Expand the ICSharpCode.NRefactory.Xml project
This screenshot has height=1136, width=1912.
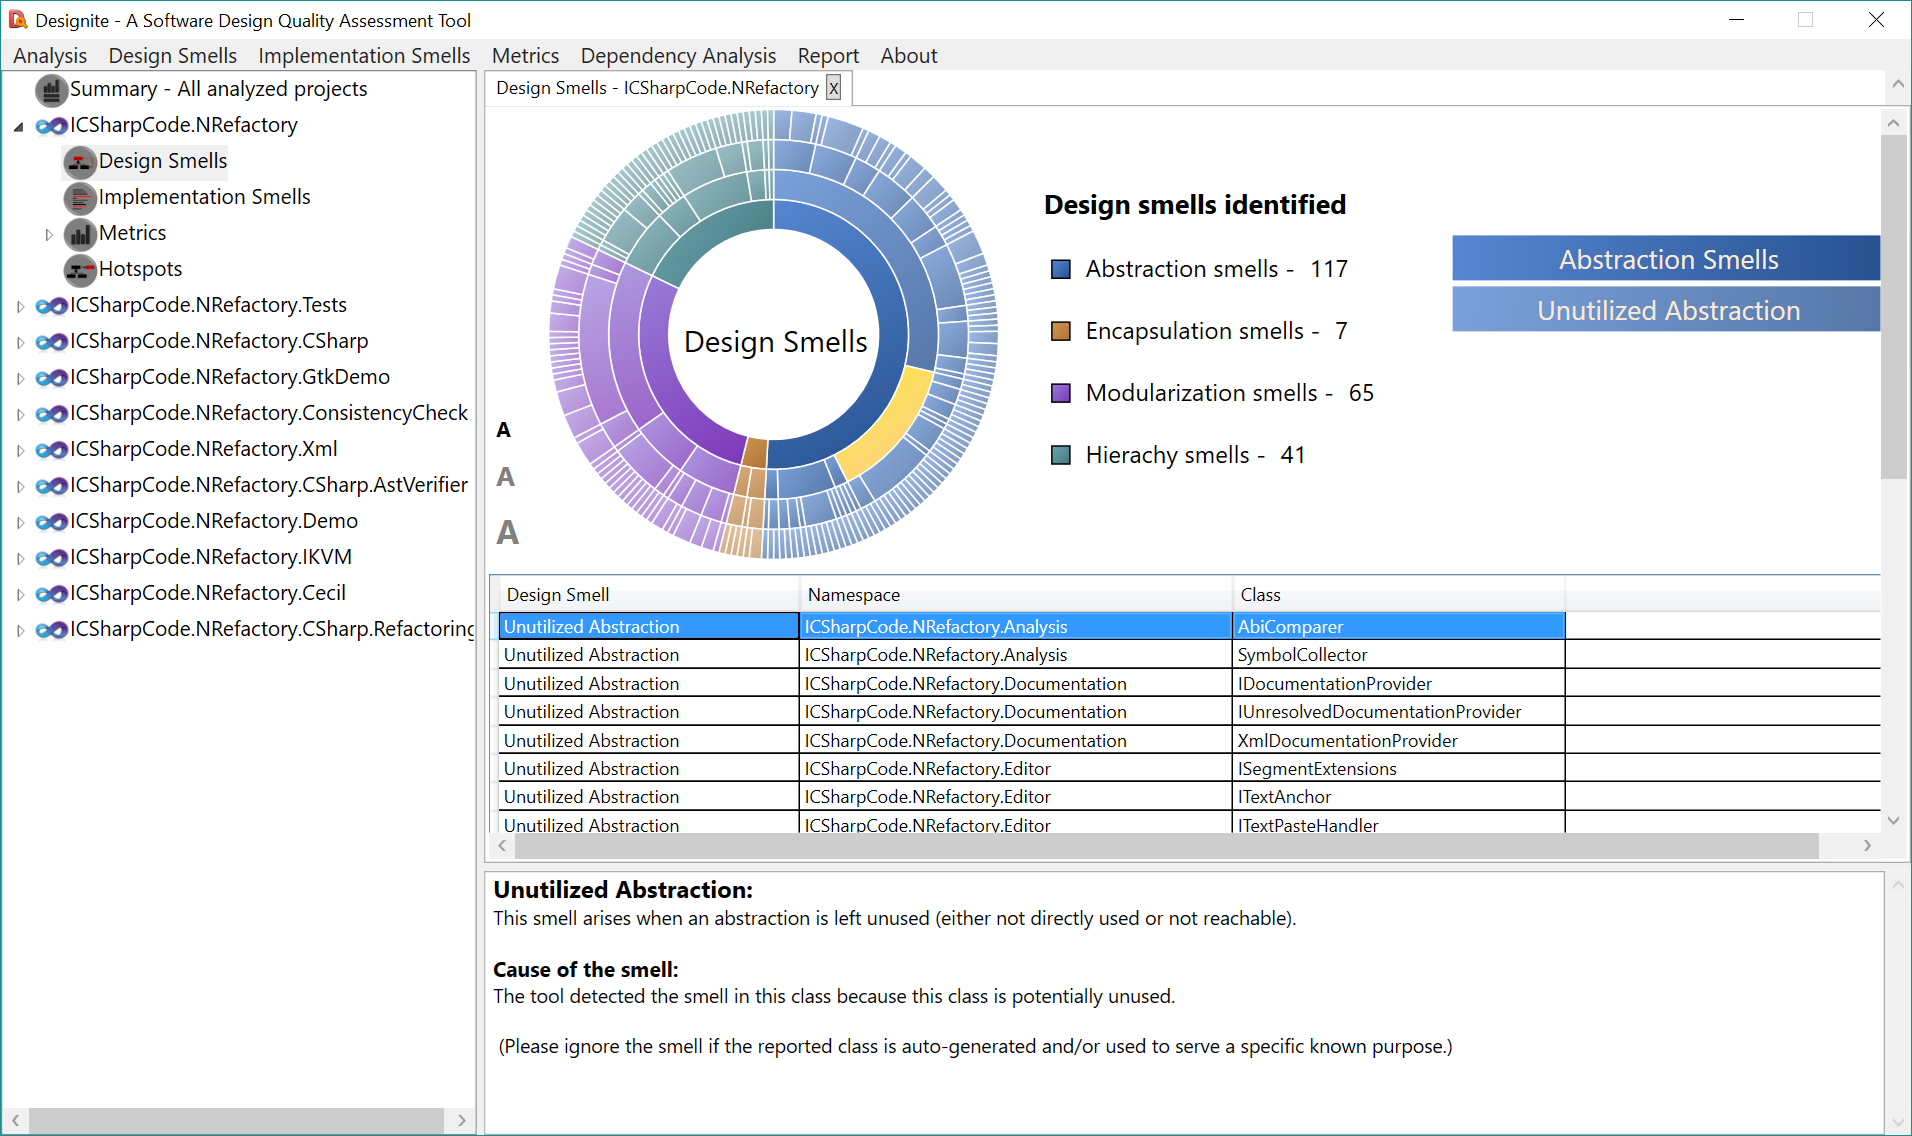pyautogui.click(x=20, y=450)
